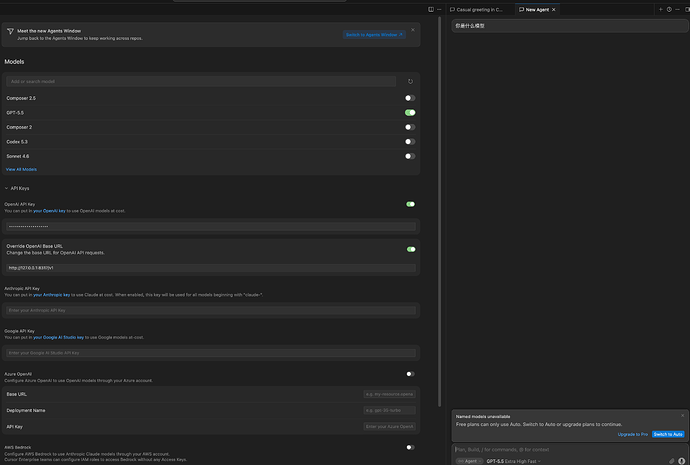
Task: Click the chat prompt input box
Action: click(x=568, y=450)
